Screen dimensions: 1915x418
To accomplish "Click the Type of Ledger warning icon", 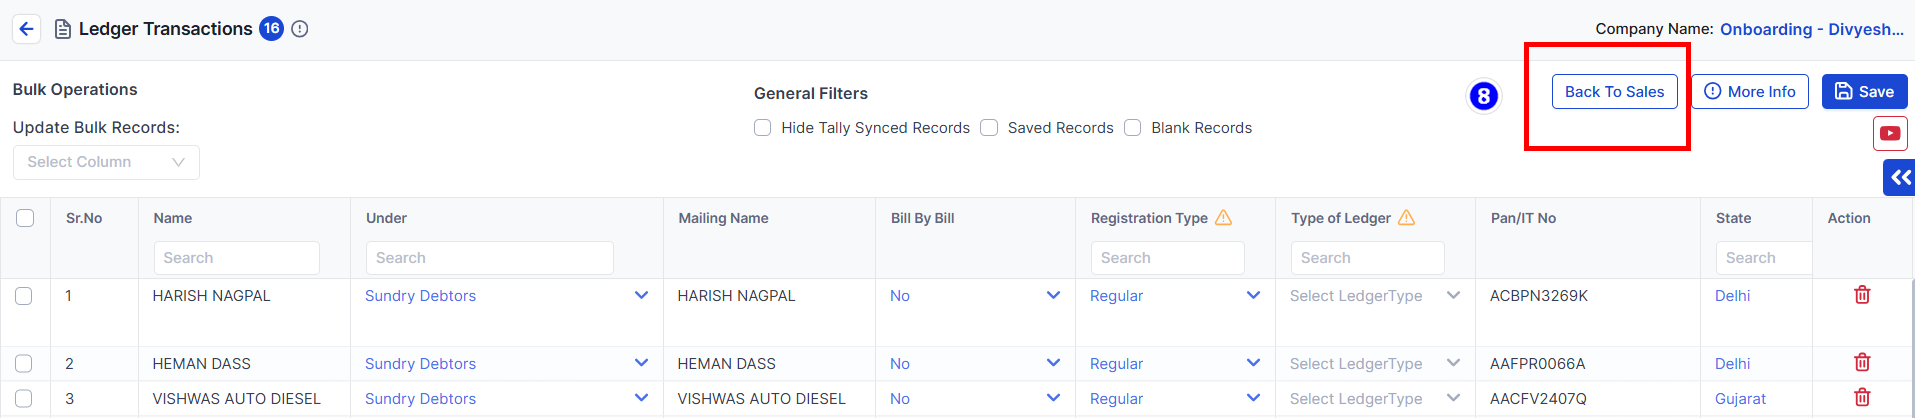I will click(x=1406, y=218).
